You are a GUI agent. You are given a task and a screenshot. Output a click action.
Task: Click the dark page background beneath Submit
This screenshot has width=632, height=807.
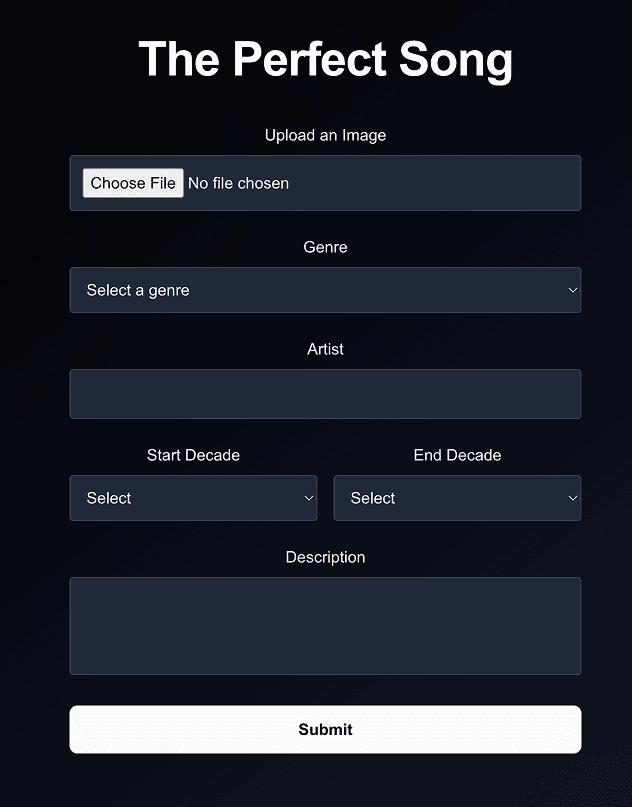(x=325, y=782)
